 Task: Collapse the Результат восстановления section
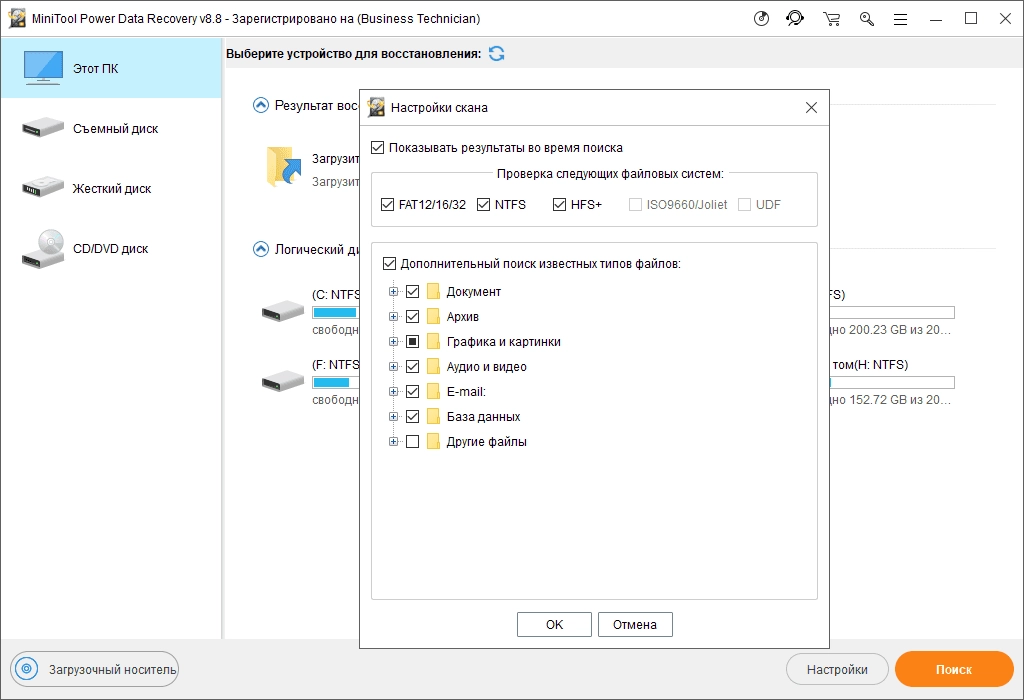pos(261,105)
